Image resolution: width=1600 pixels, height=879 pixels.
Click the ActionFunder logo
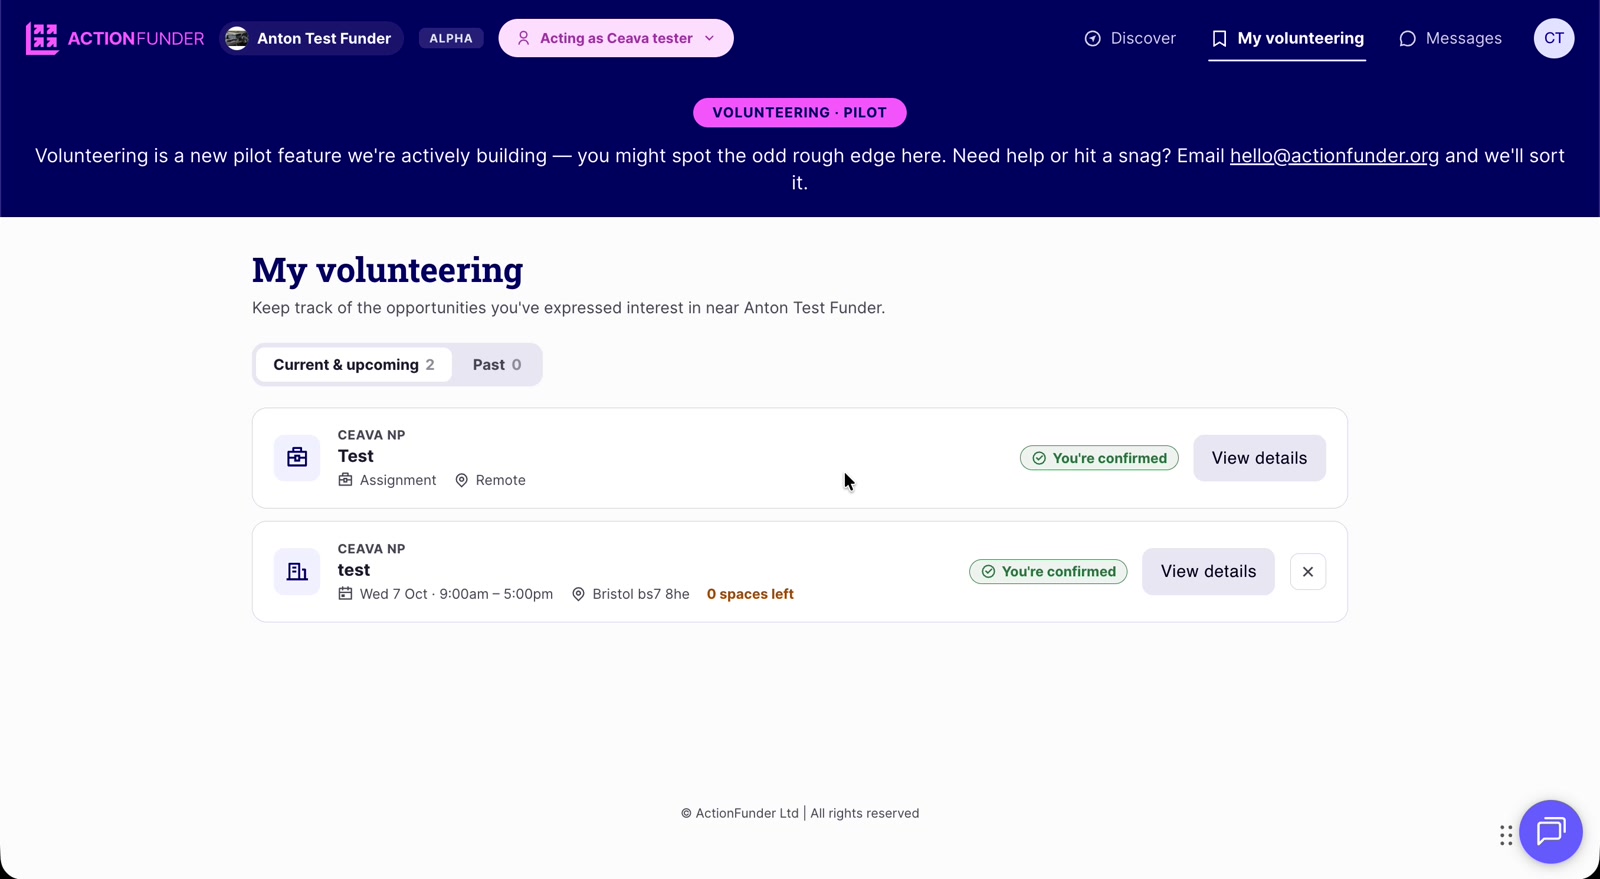point(115,38)
